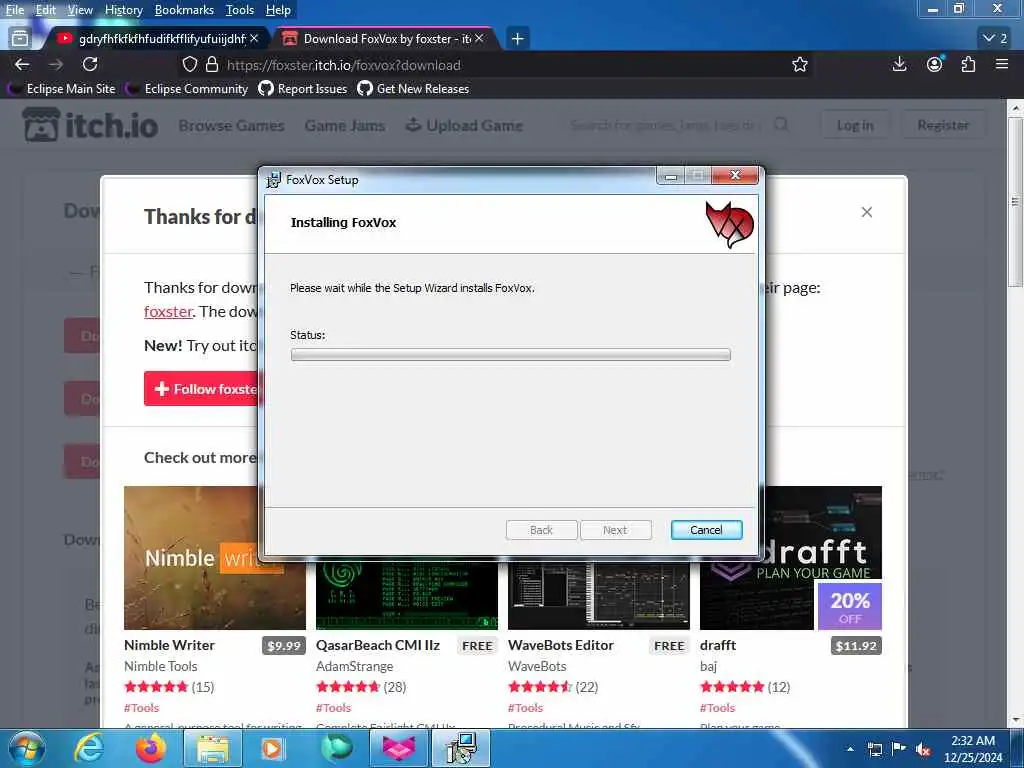
Task: Close the Thanks for downloading dialog
Action: pos(867,212)
